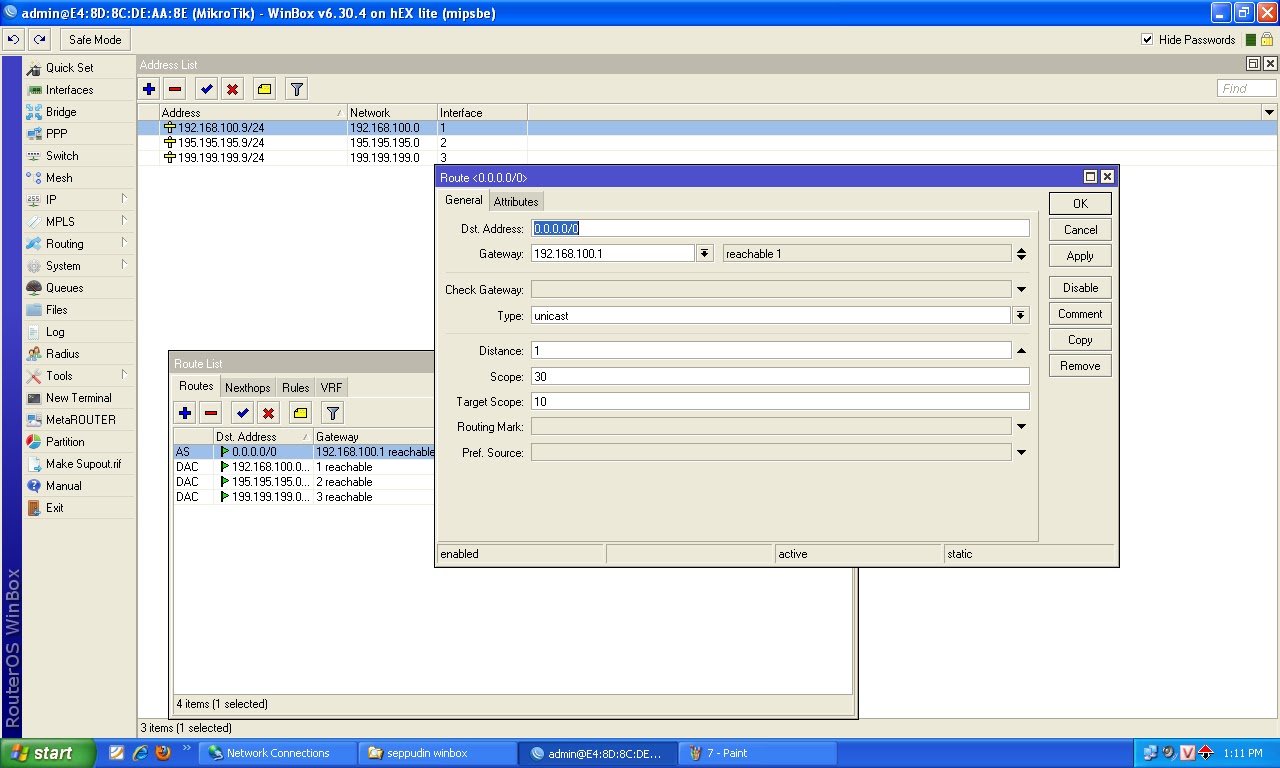
Task: Click Scope input field
Action: tap(780, 376)
